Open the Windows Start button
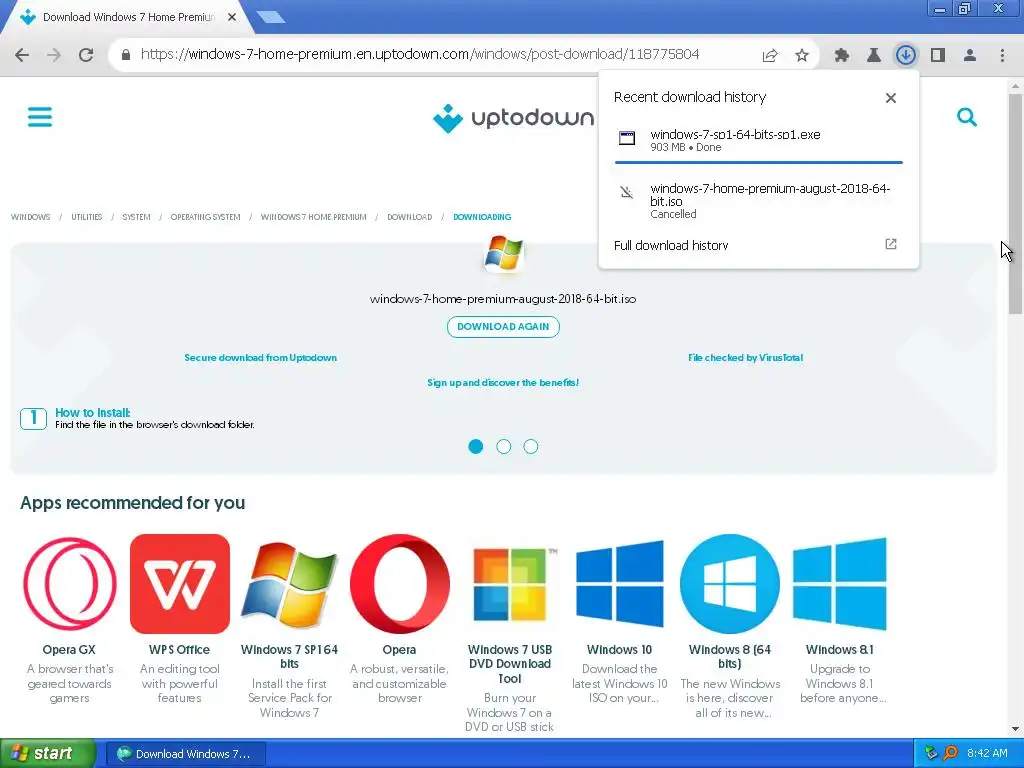The width and height of the screenshot is (1024, 768). [x=48, y=754]
